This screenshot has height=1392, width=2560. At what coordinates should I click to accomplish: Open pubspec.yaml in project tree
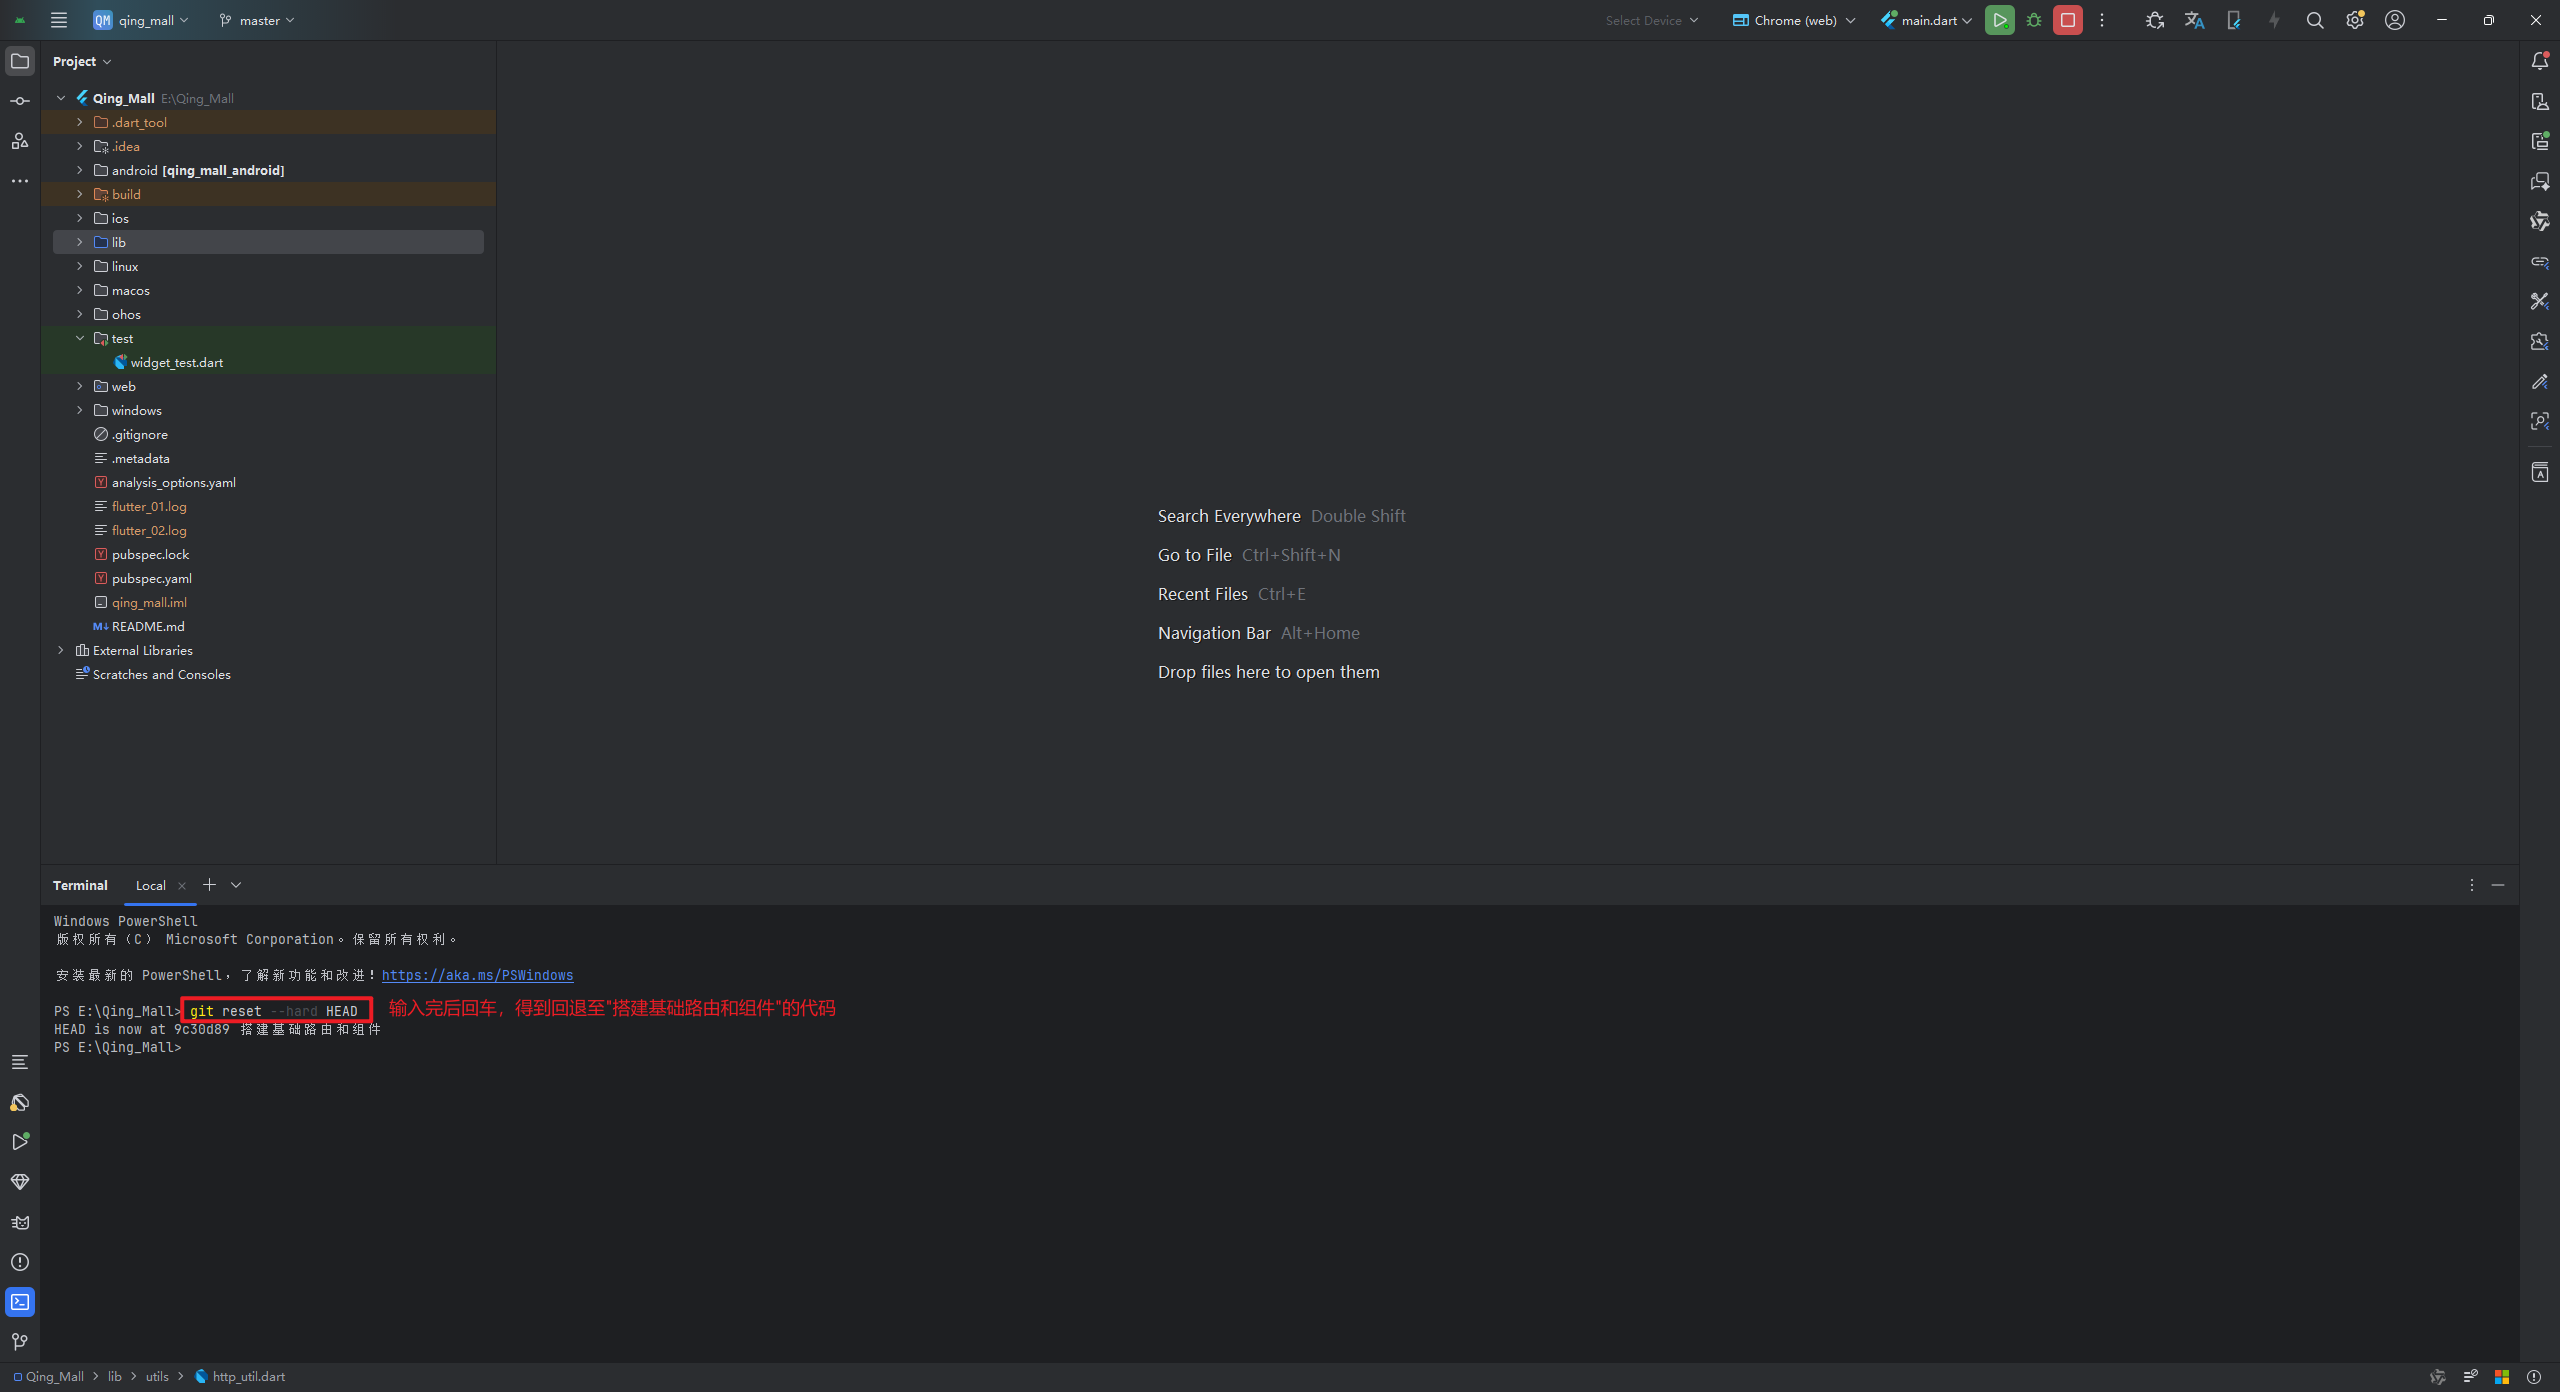click(x=152, y=578)
